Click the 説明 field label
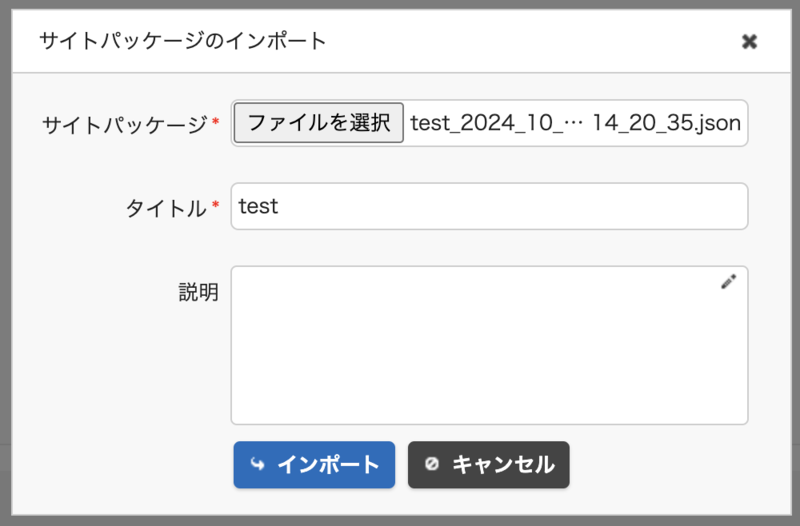Viewport: 800px width, 526px height. (198, 292)
